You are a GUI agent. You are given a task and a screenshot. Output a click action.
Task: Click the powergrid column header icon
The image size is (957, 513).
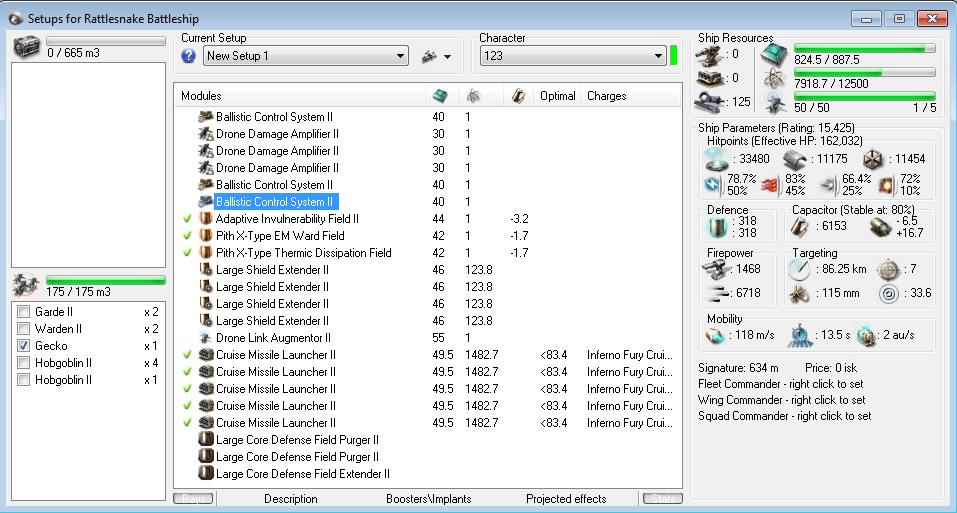point(473,96)
